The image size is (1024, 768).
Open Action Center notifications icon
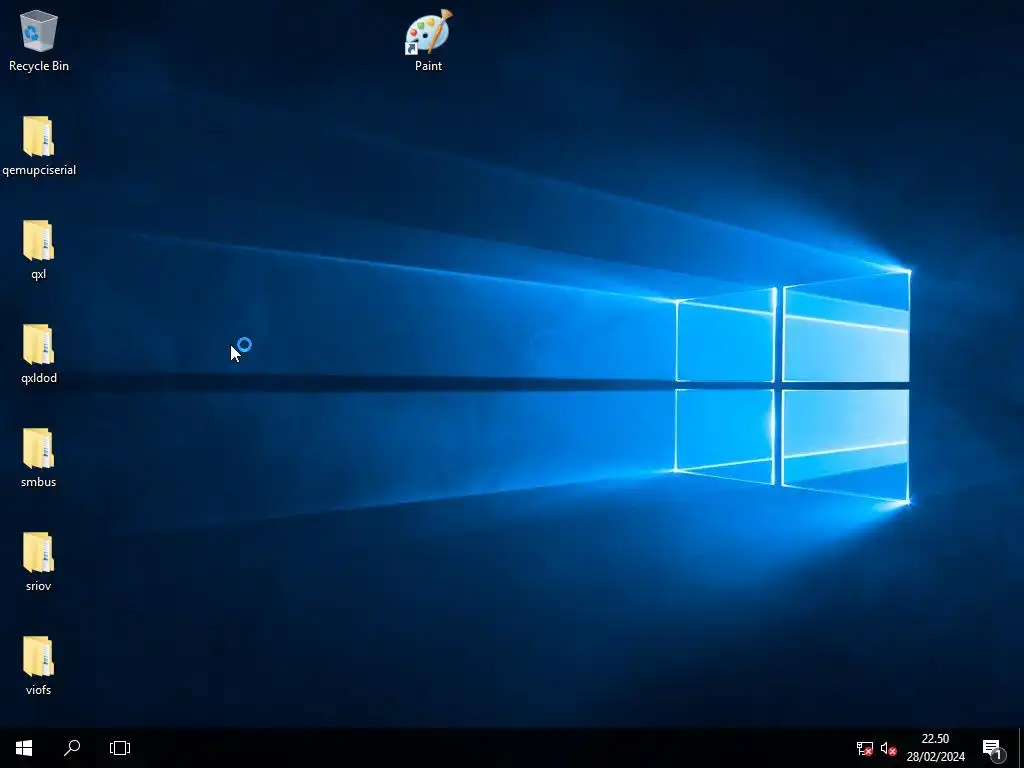pyautogui.click(x=993, y=748)
